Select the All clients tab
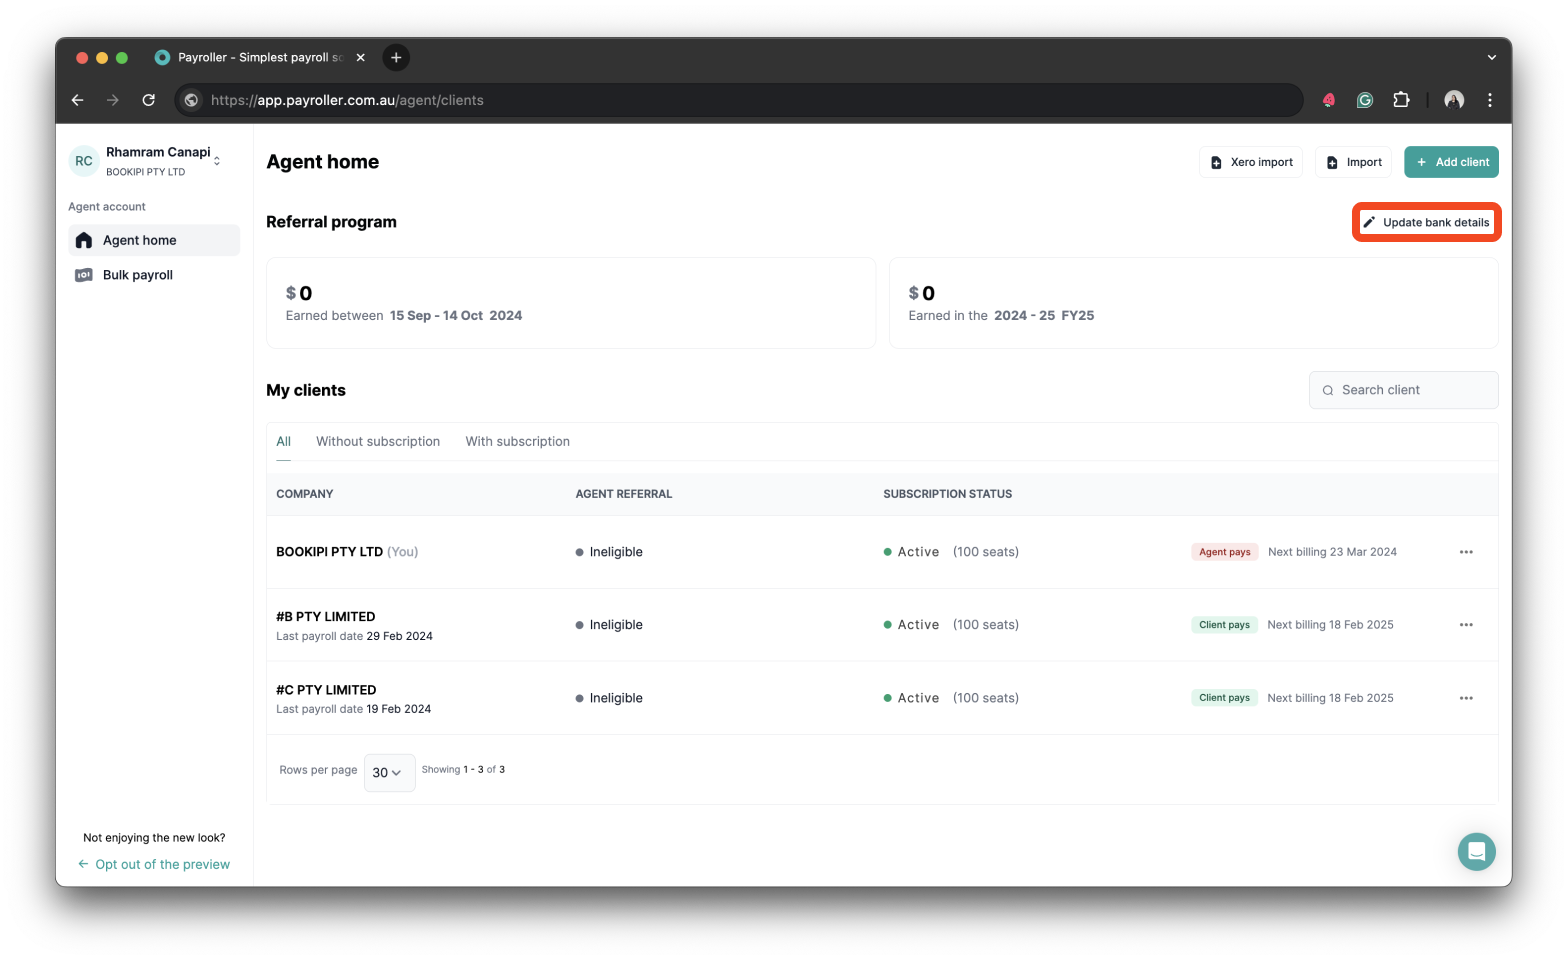 click(x=284, y=441)
